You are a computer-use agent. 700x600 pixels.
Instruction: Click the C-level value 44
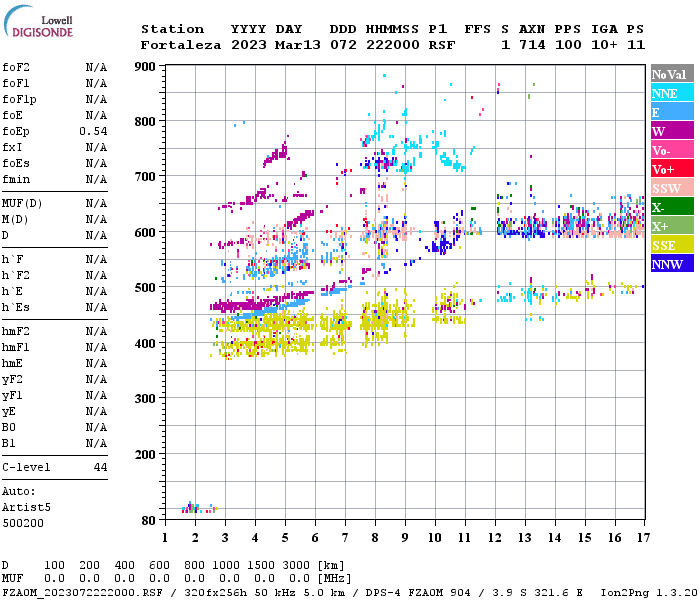(100, 467)
